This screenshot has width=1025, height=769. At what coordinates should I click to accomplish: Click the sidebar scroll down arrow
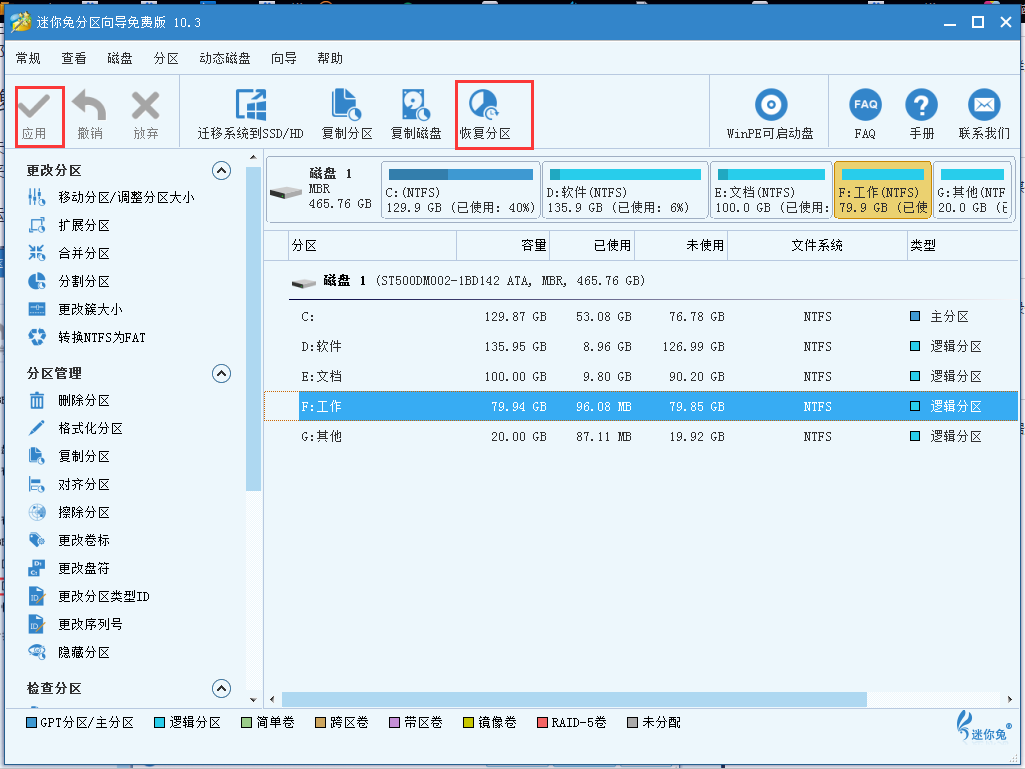tap(254, 700)
